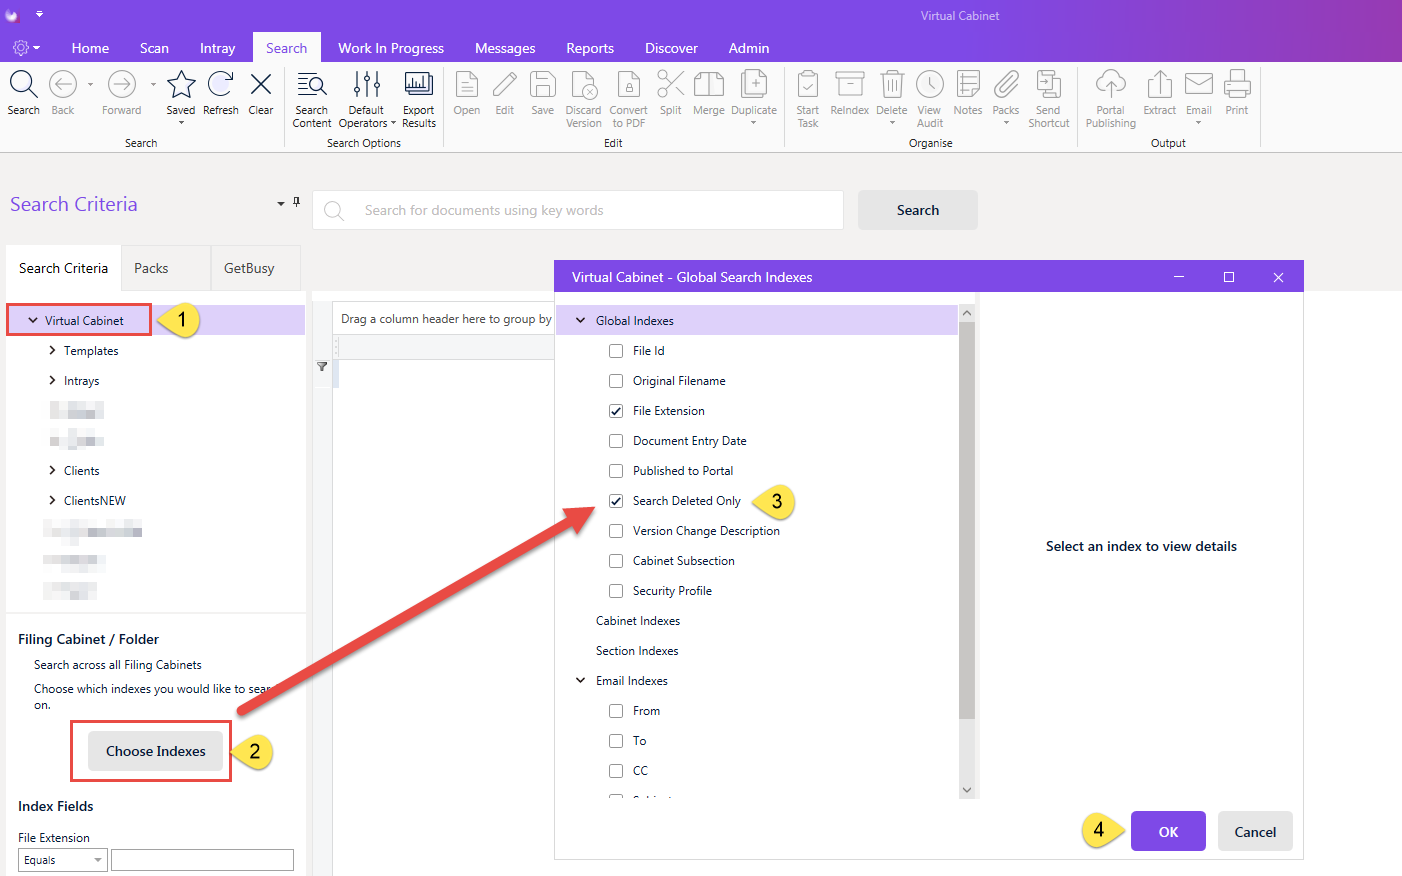Expand the Clients tree node
The image size is (1402, 876).
point(52,470)
